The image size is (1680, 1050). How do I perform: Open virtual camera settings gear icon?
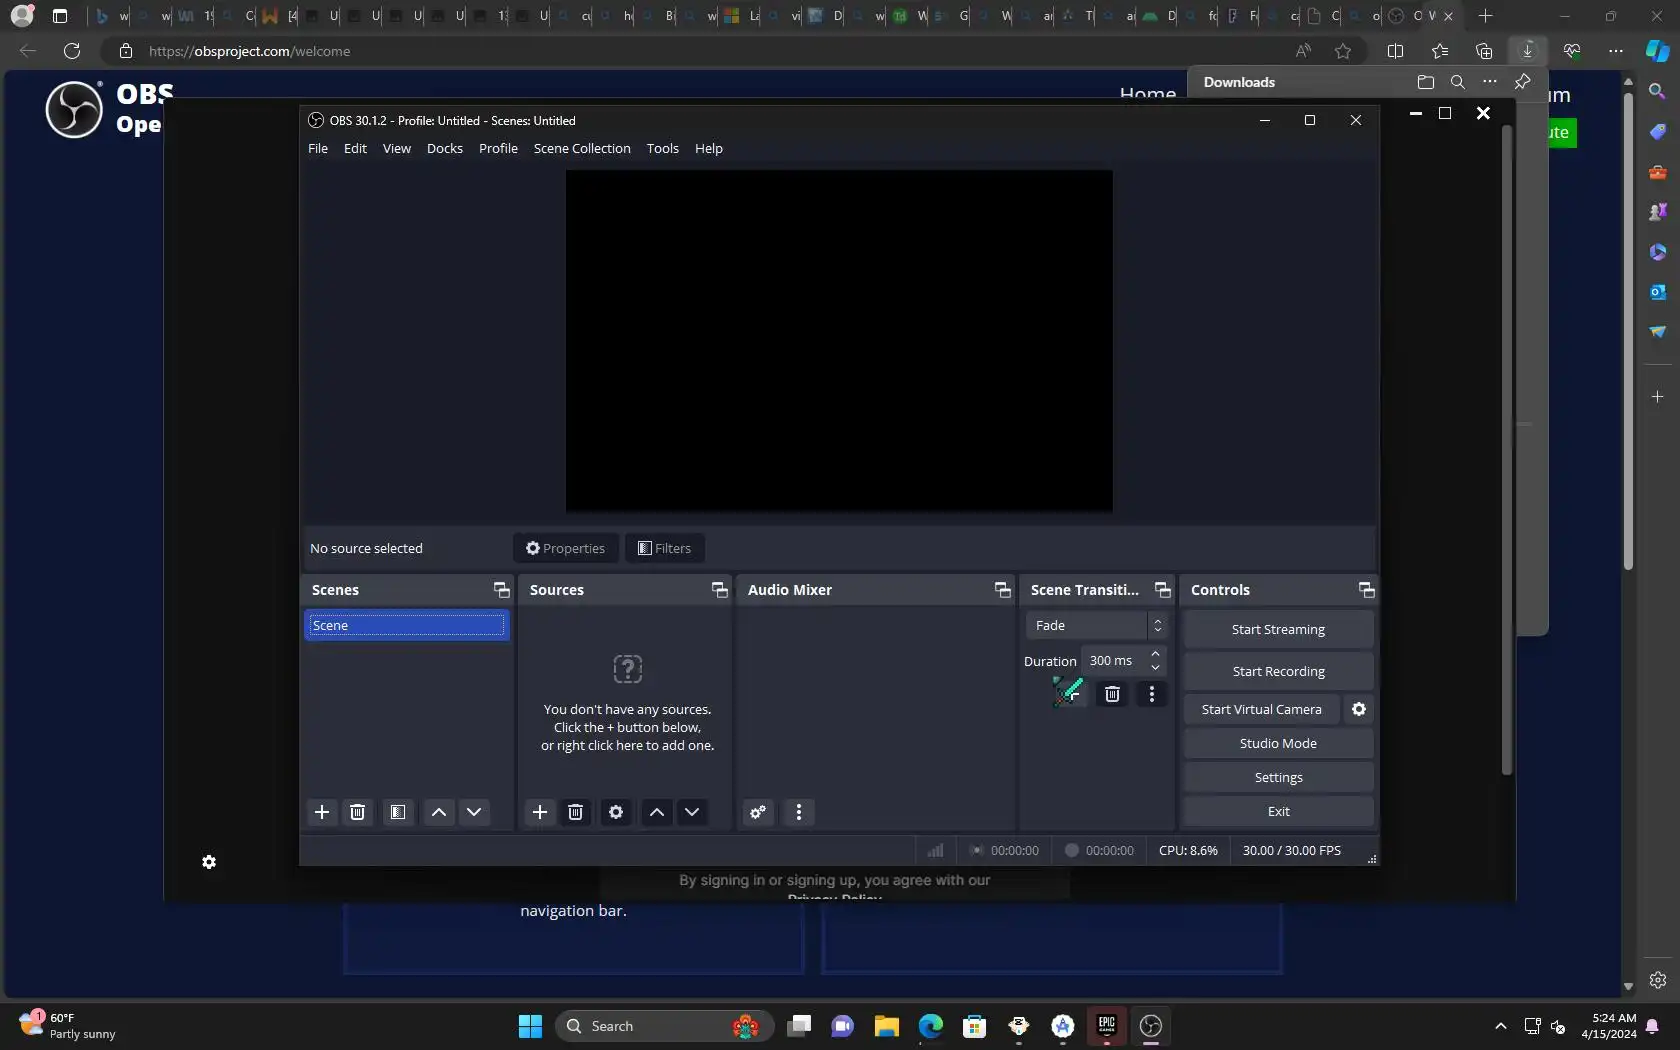(x=1359, y=709)
